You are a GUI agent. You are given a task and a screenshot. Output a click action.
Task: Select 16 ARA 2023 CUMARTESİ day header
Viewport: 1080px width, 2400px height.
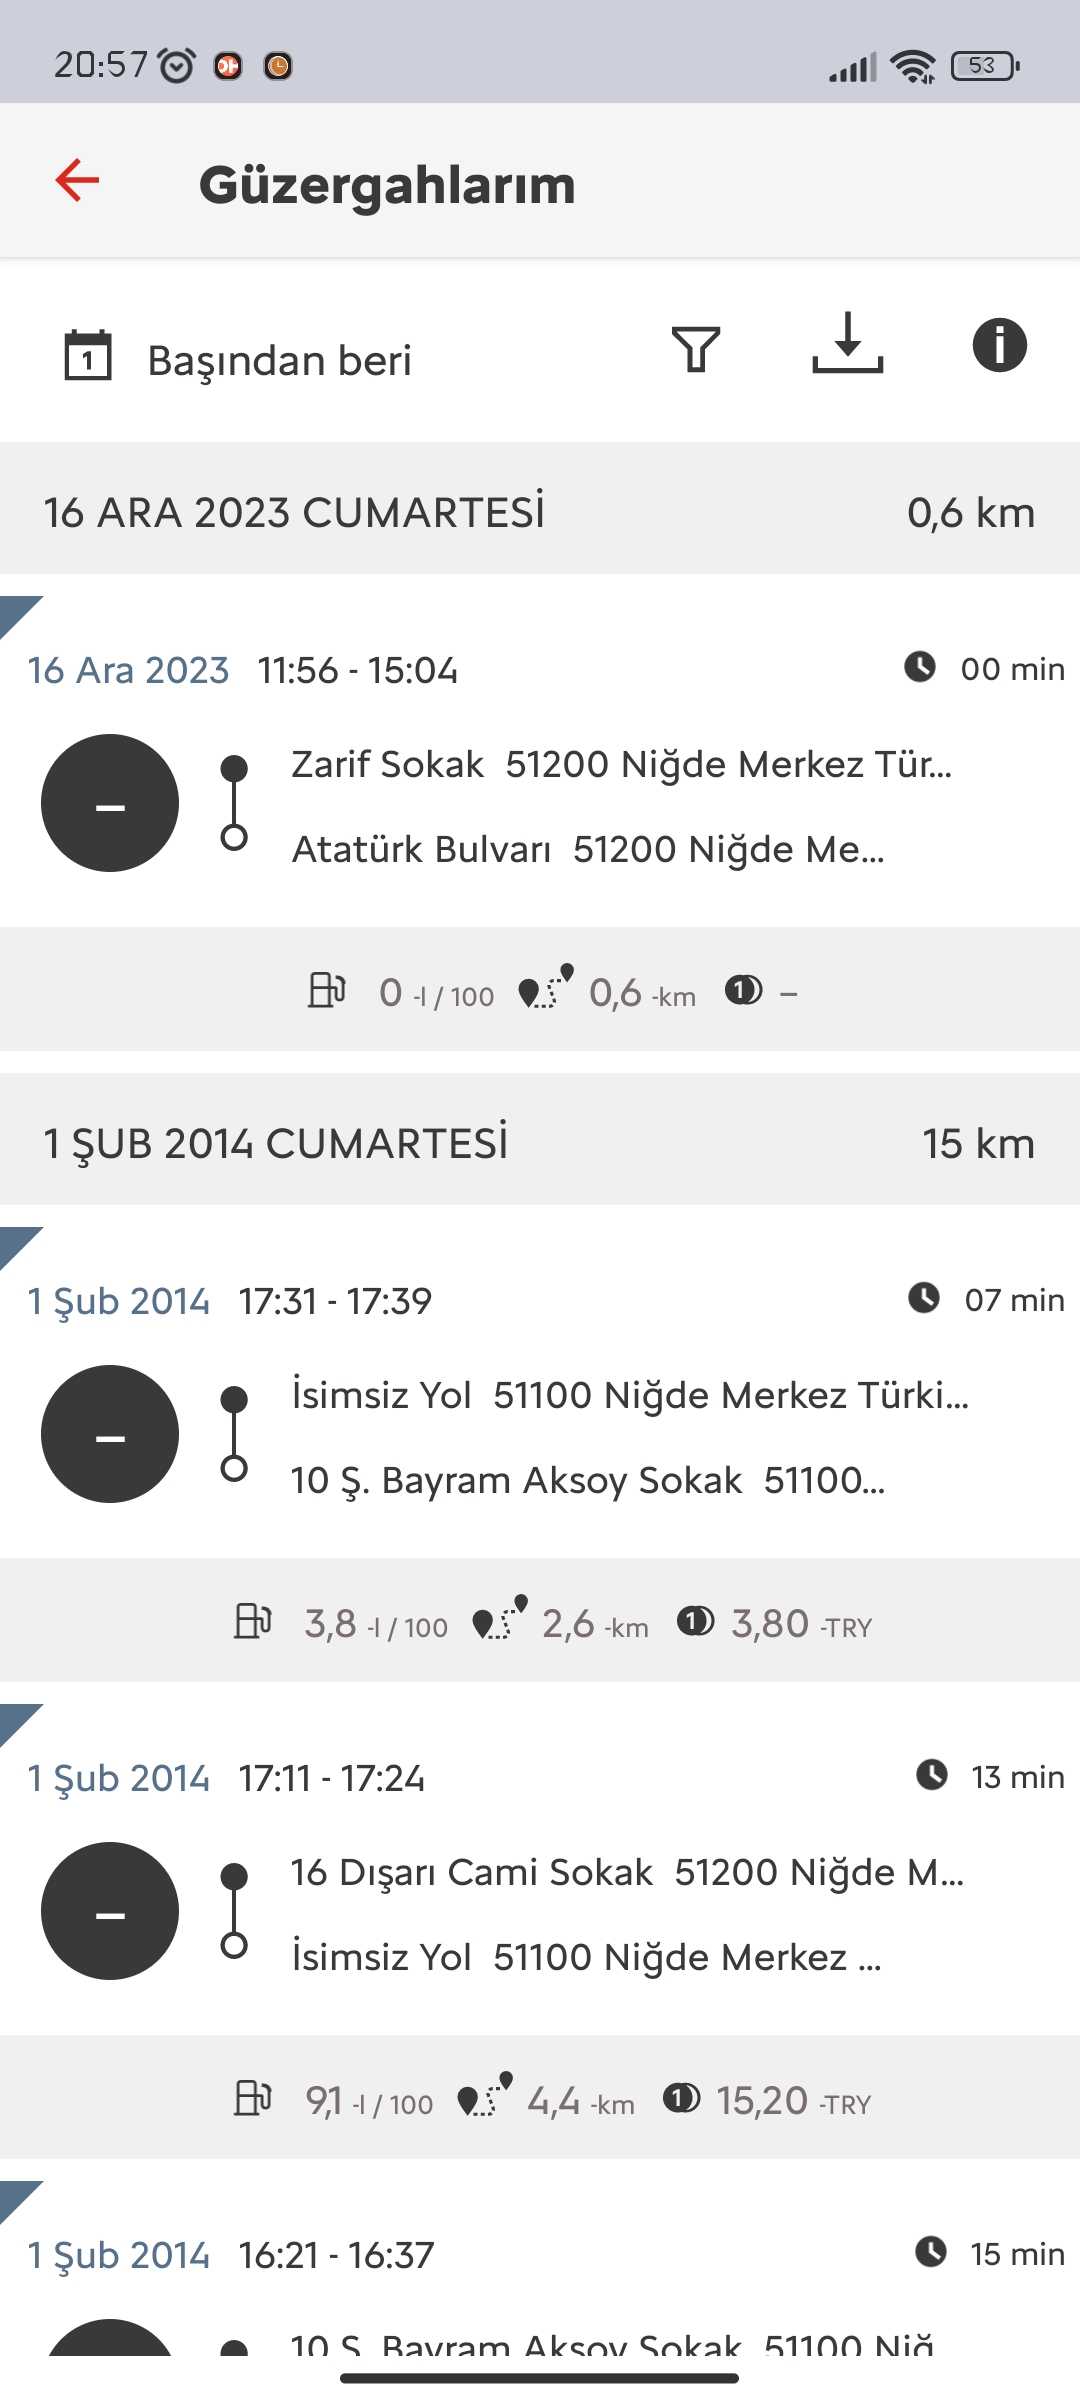(540, 509)
